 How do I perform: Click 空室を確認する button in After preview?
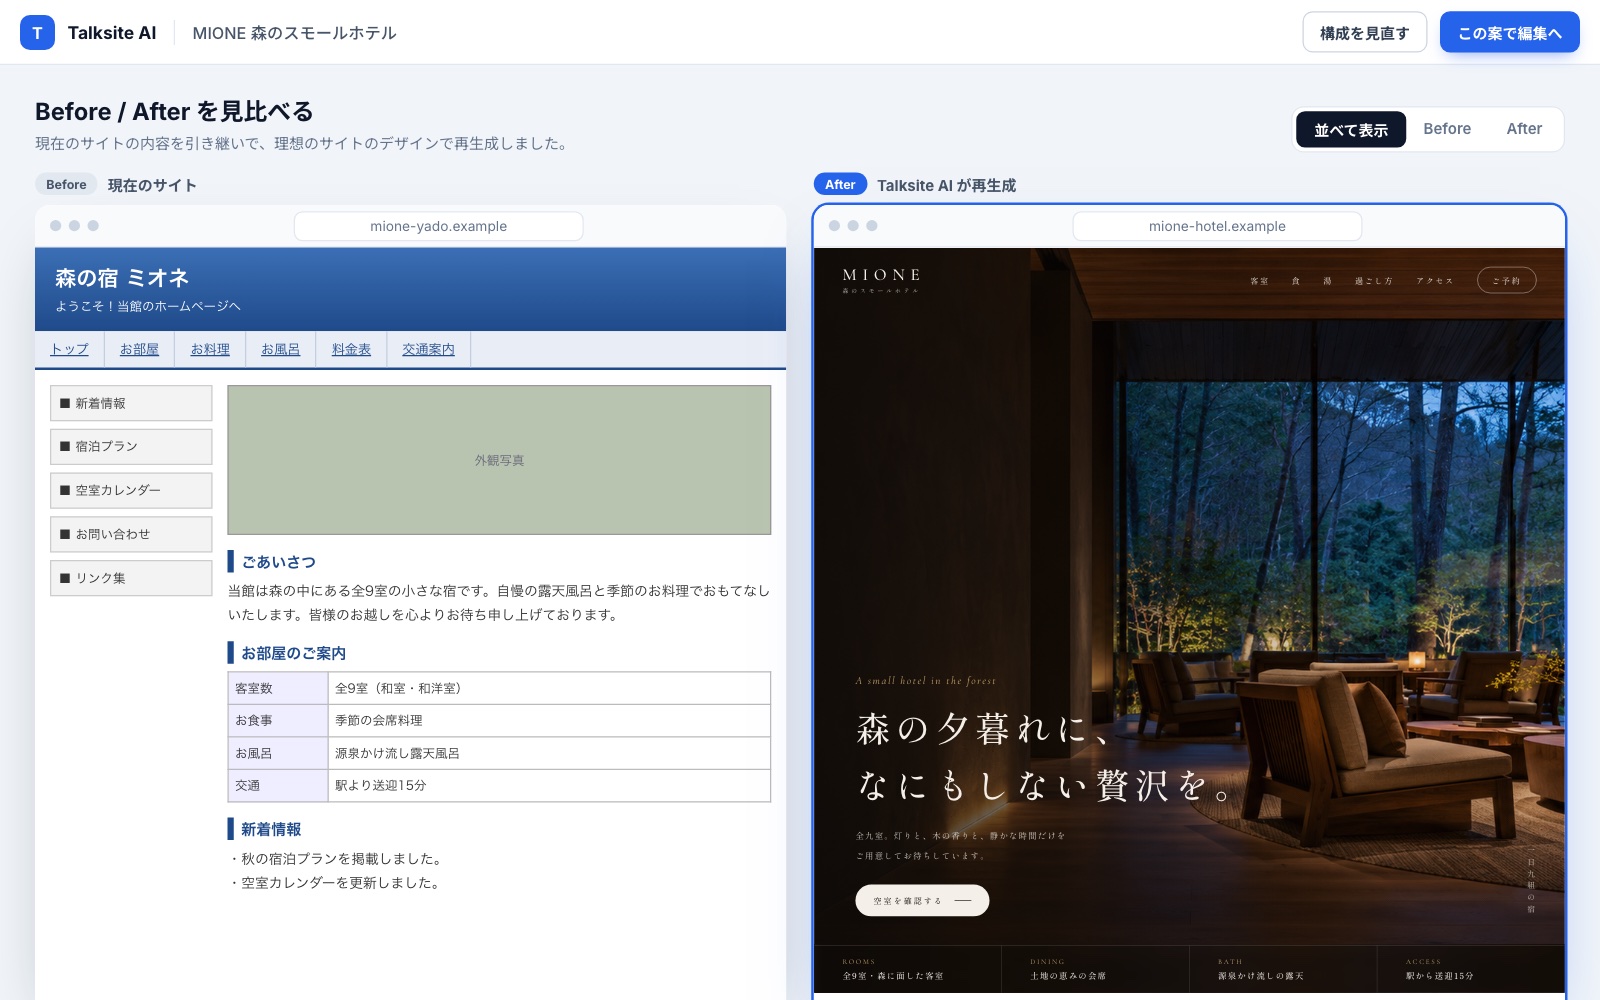coord(922,900)
